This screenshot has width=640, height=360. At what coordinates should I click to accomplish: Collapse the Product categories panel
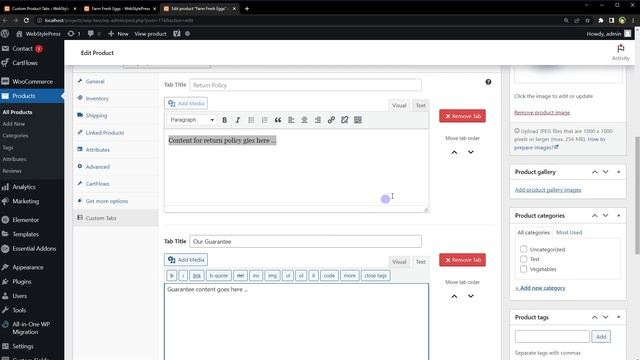(x=618, y=216)
